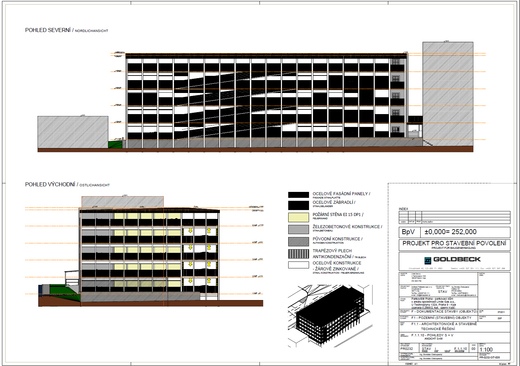Select the INDEX revision table
This screenshot has height=366, width=520.
(455, 217)
